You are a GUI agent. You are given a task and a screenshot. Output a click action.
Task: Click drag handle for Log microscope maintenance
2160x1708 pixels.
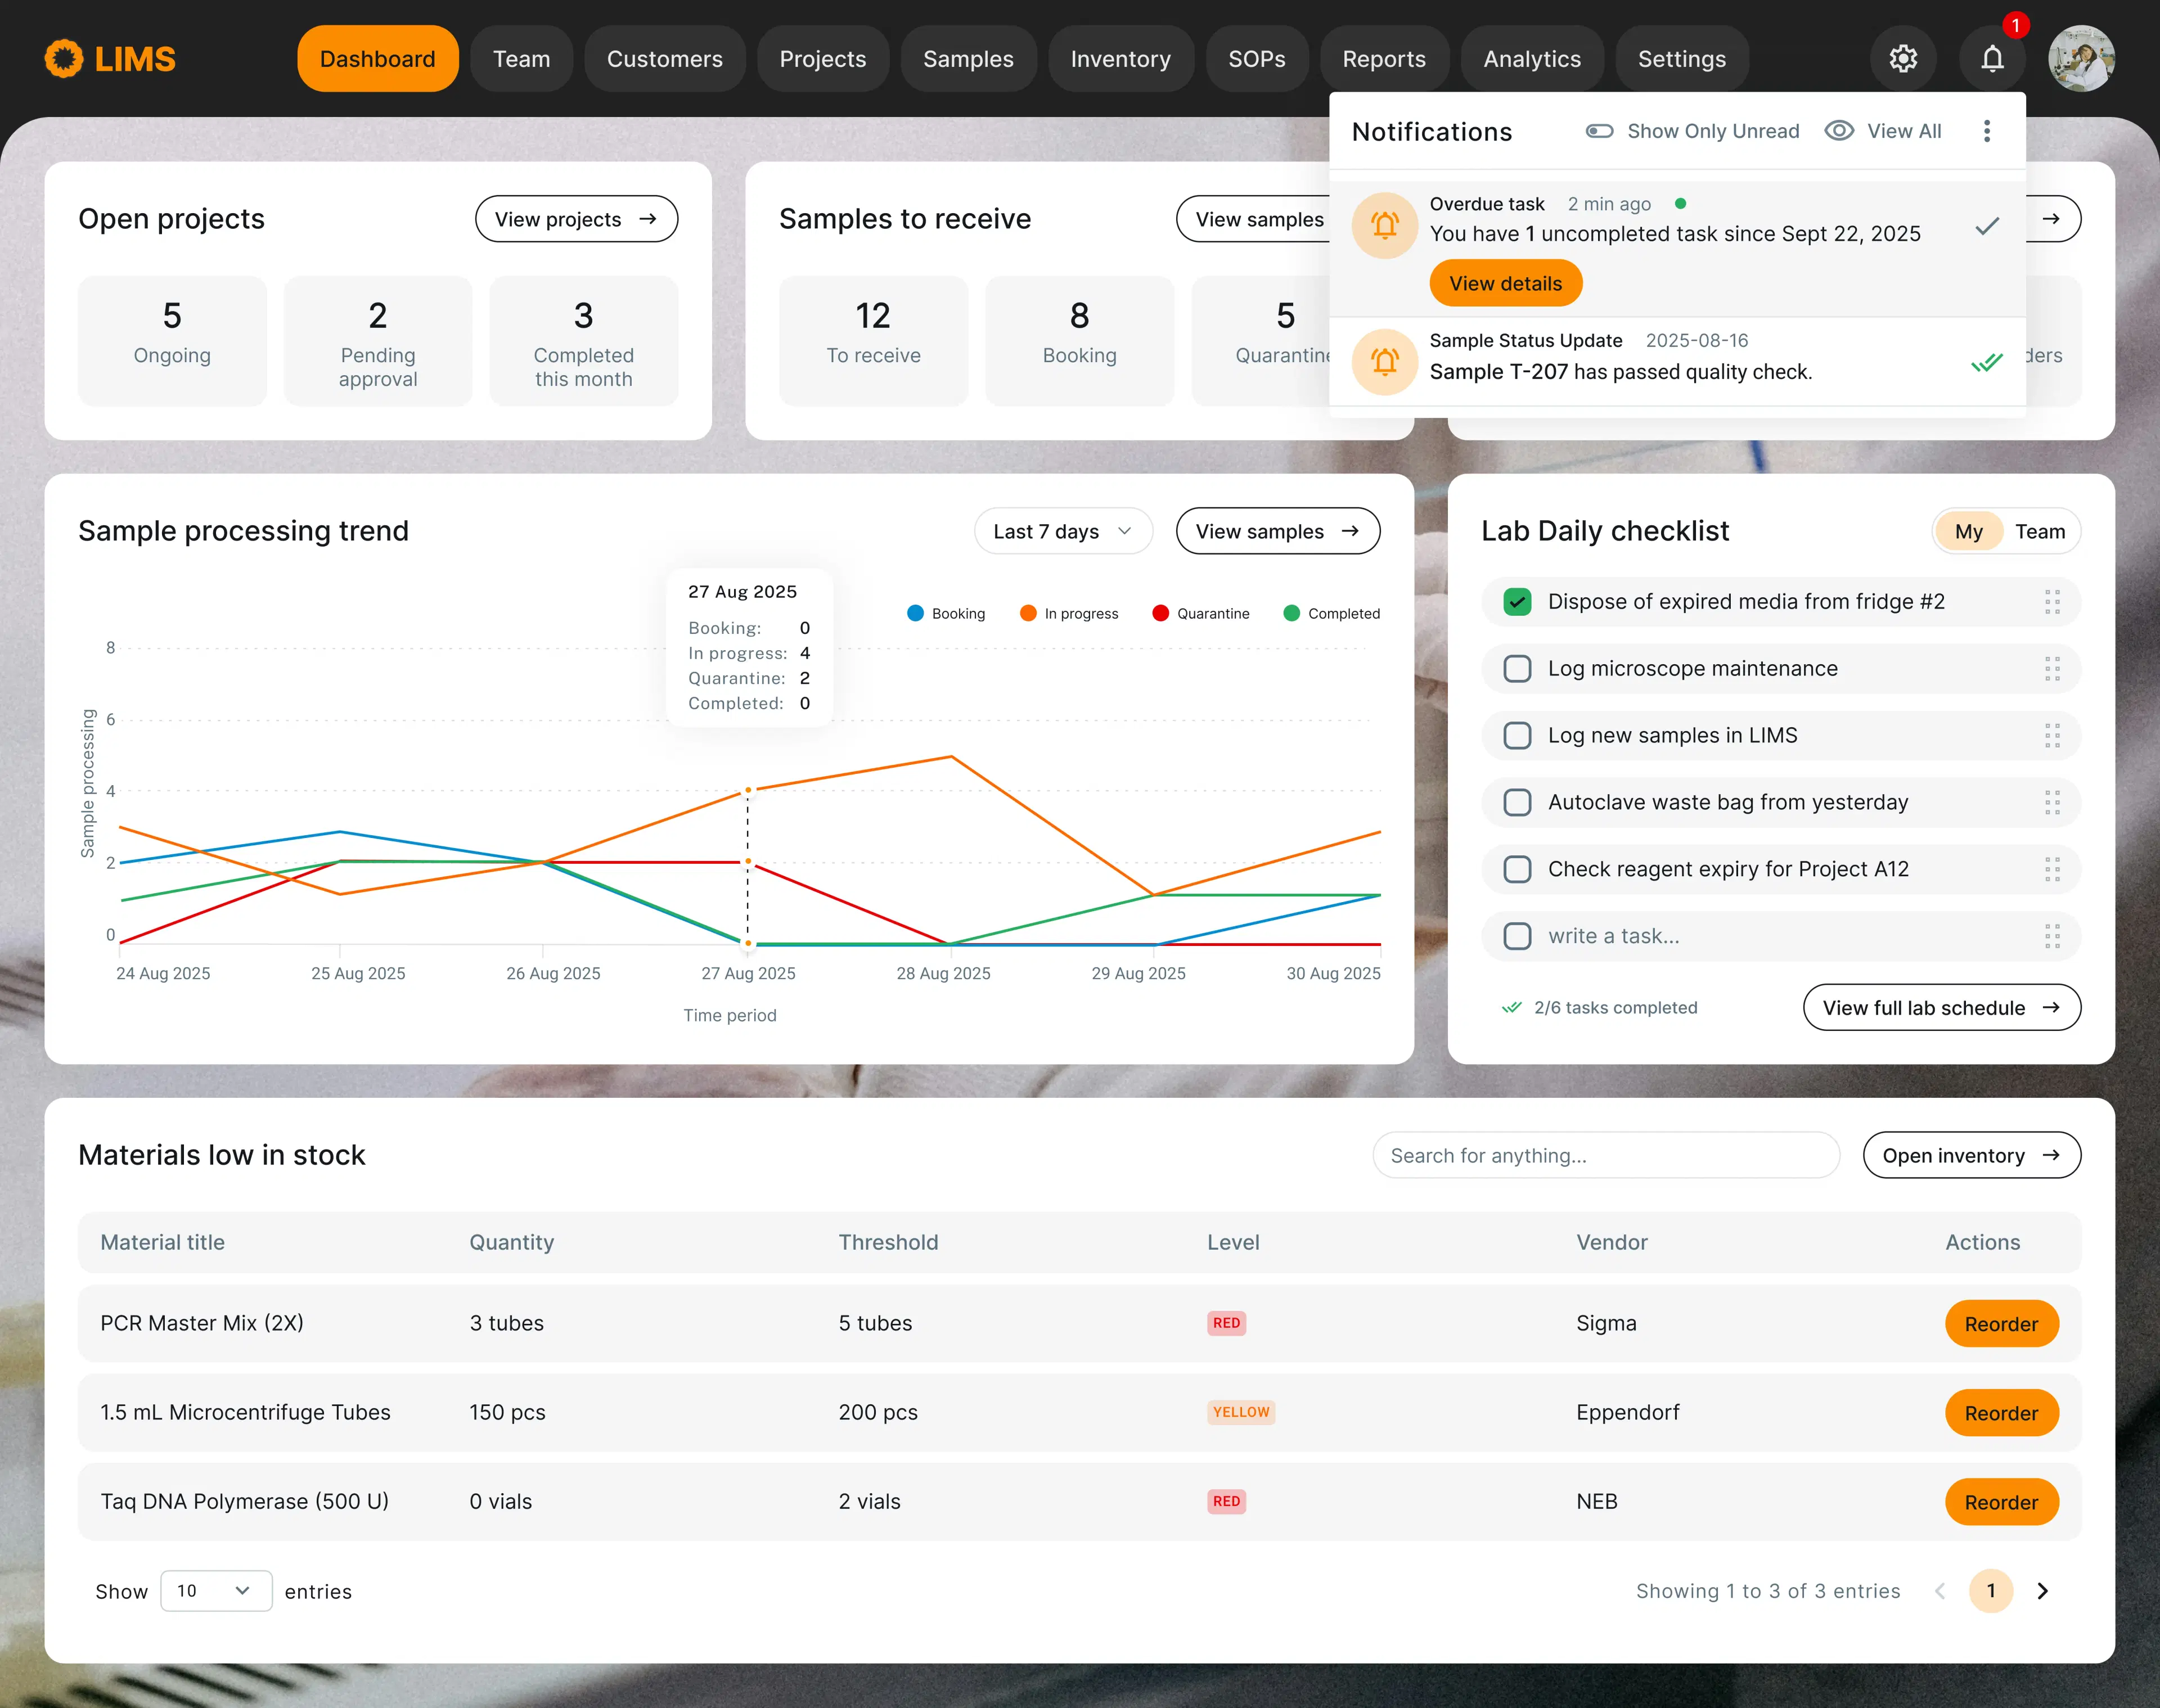(2052, 669)
